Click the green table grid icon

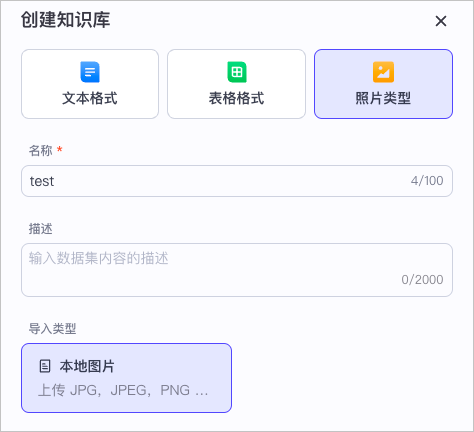point(237,72)
